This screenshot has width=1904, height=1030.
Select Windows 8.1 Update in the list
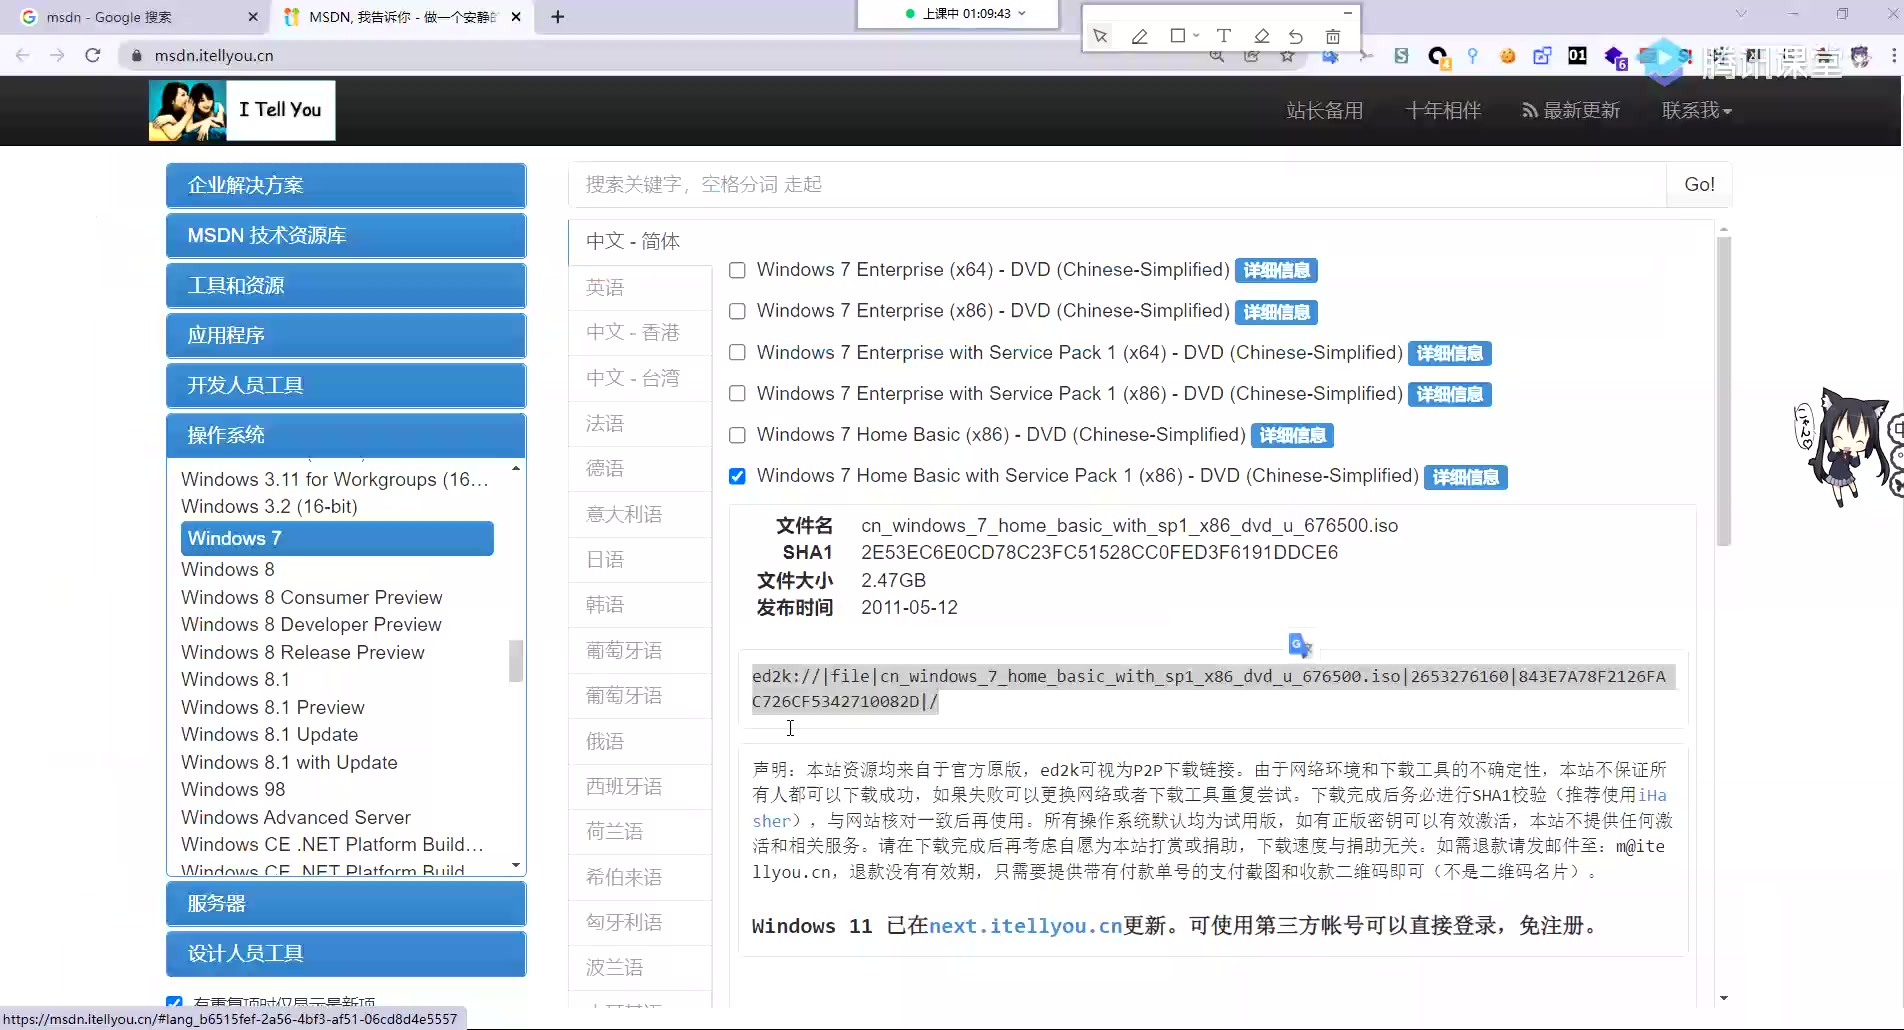coord(270,735)
